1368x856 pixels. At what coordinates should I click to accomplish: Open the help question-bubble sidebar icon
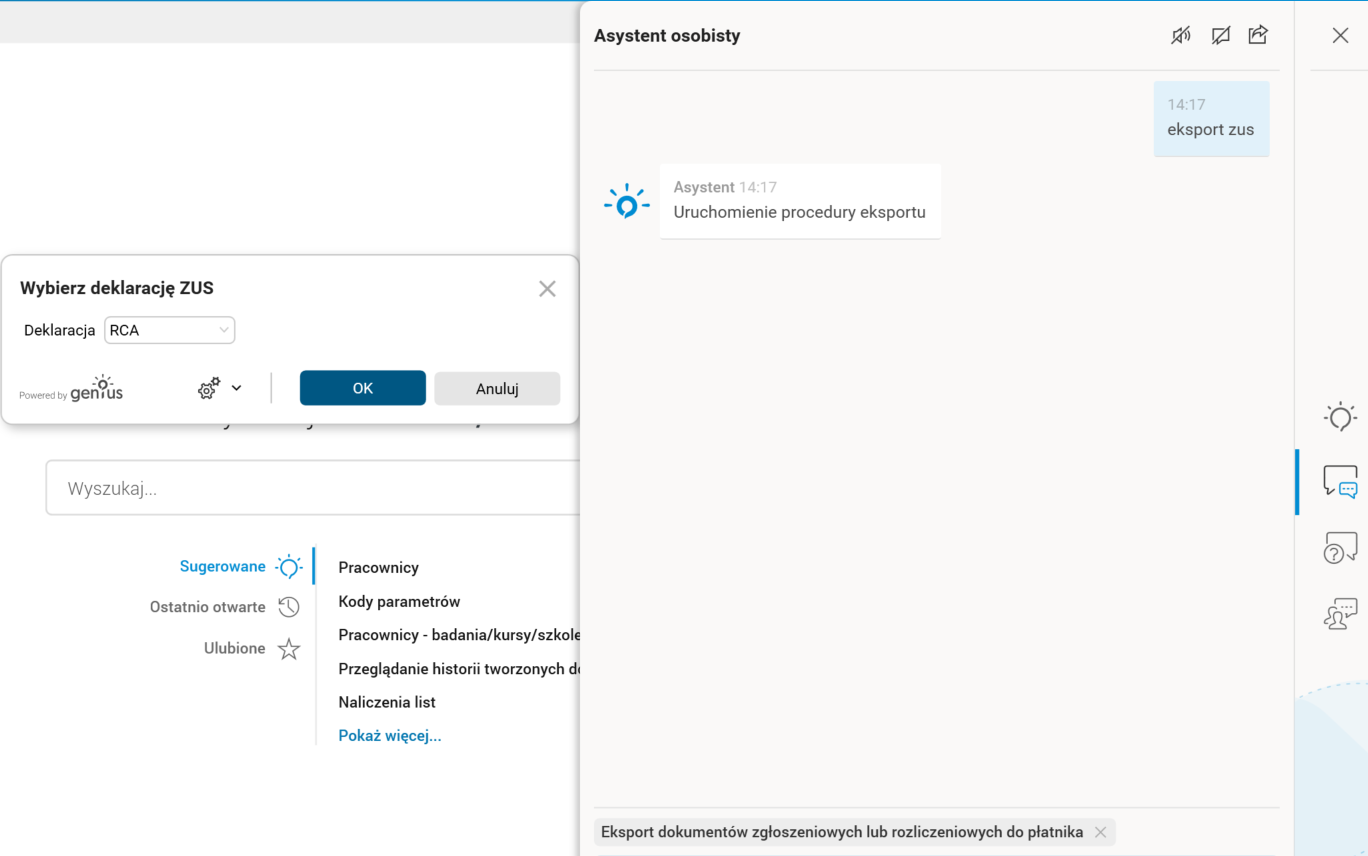(1340, 547)
